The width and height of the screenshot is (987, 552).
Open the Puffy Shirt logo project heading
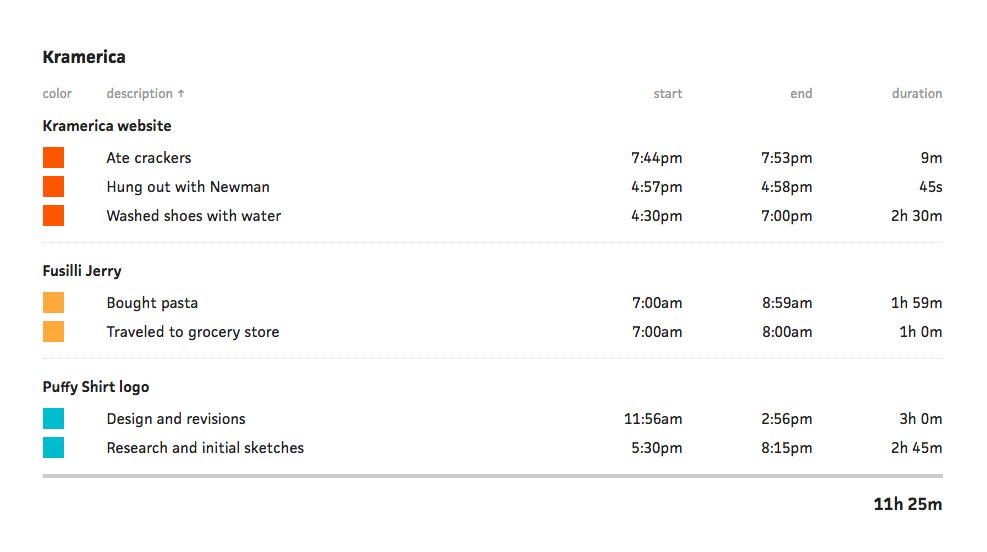[x=96, y=387]
